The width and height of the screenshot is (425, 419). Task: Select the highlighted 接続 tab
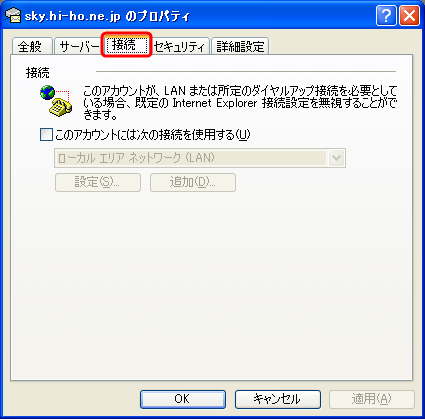tap(126, 44)
